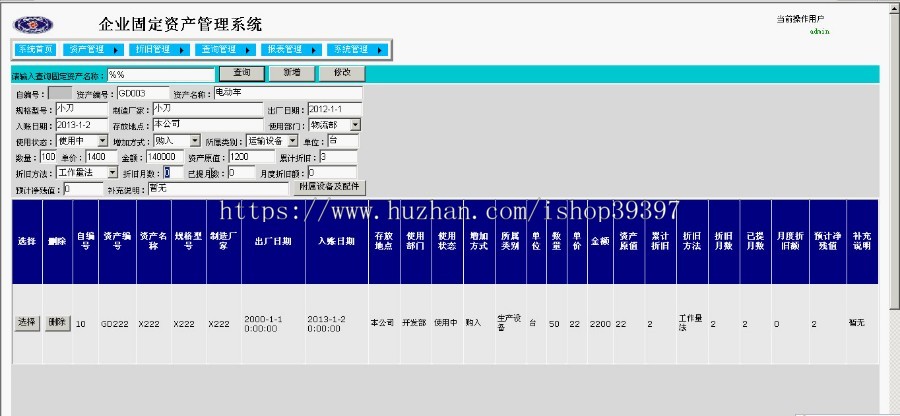Open 系统首页 menu item

click(35, 50)
